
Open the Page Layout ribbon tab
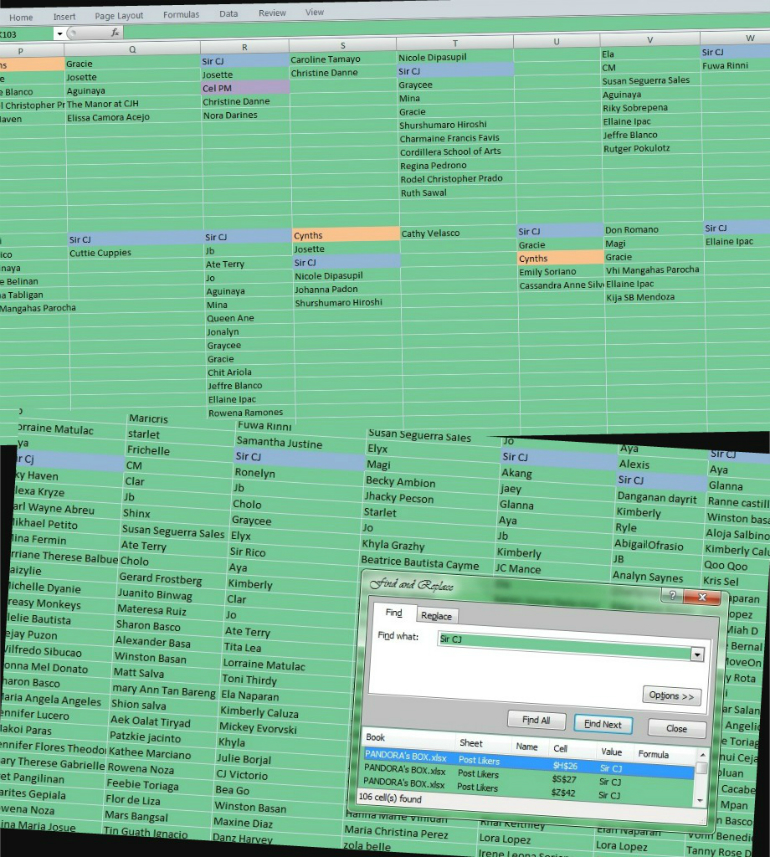(118, 16)
